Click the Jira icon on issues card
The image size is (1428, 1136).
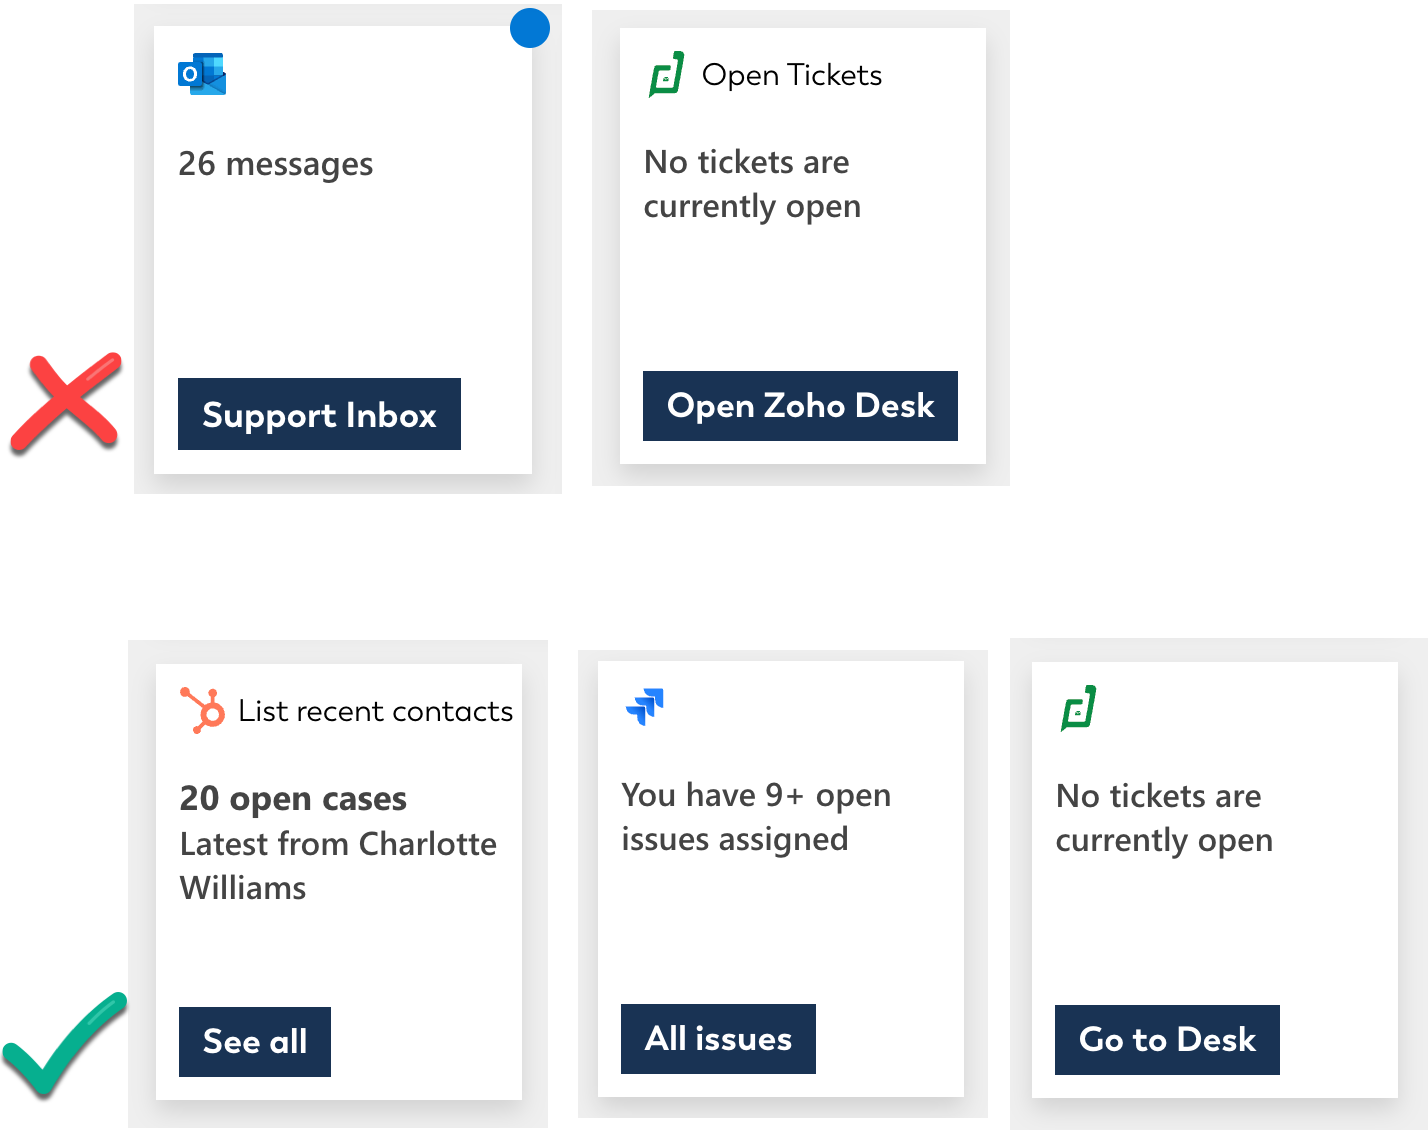coord(645,706)
